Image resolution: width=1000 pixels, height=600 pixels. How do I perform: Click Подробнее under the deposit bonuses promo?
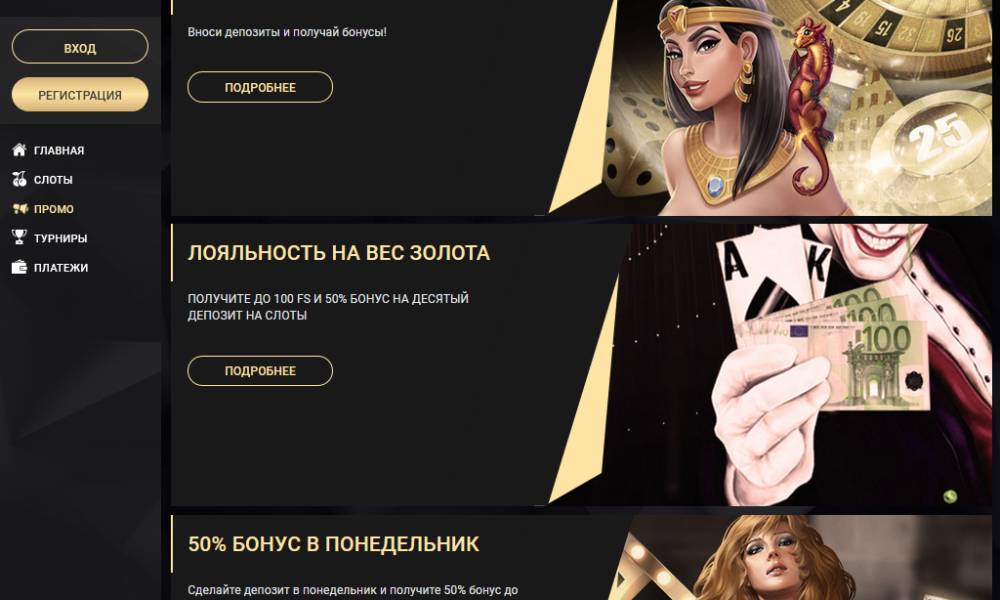[260, 87]
